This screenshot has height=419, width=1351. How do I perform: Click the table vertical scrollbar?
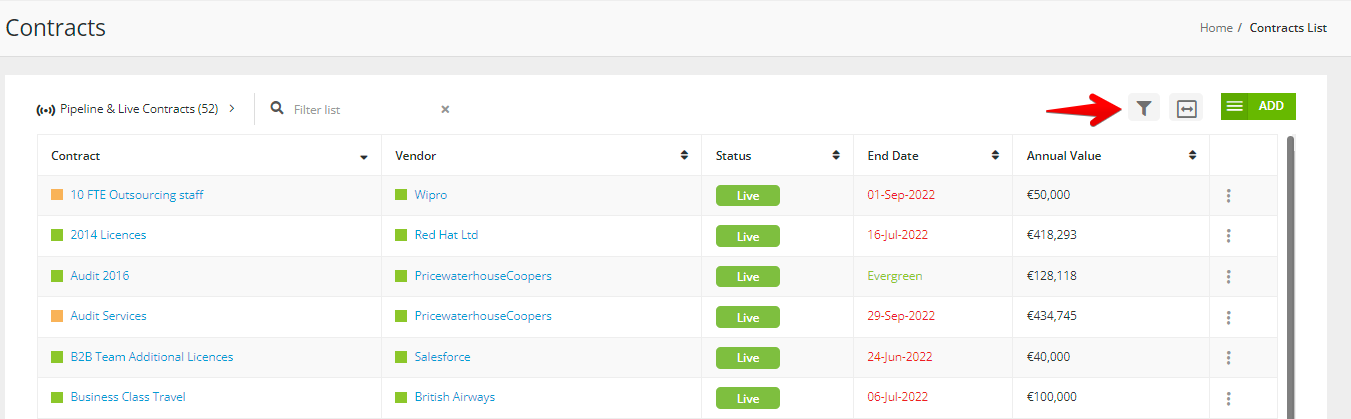point(1290,277)
